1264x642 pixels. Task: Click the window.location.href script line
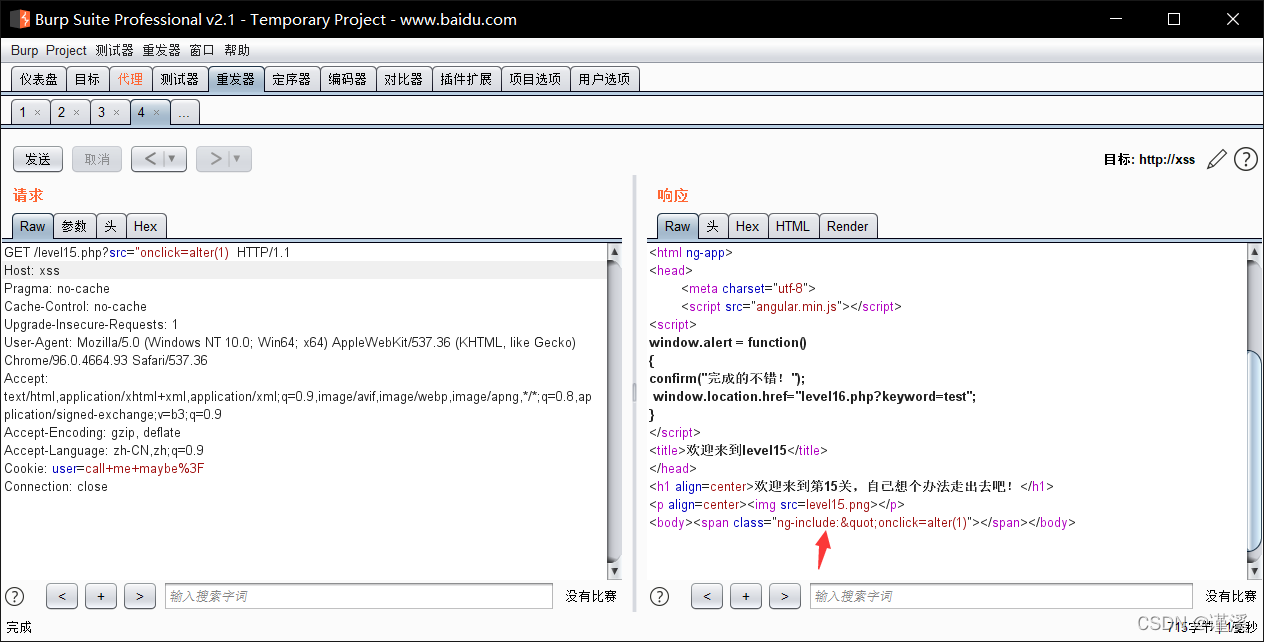[814, 396]
